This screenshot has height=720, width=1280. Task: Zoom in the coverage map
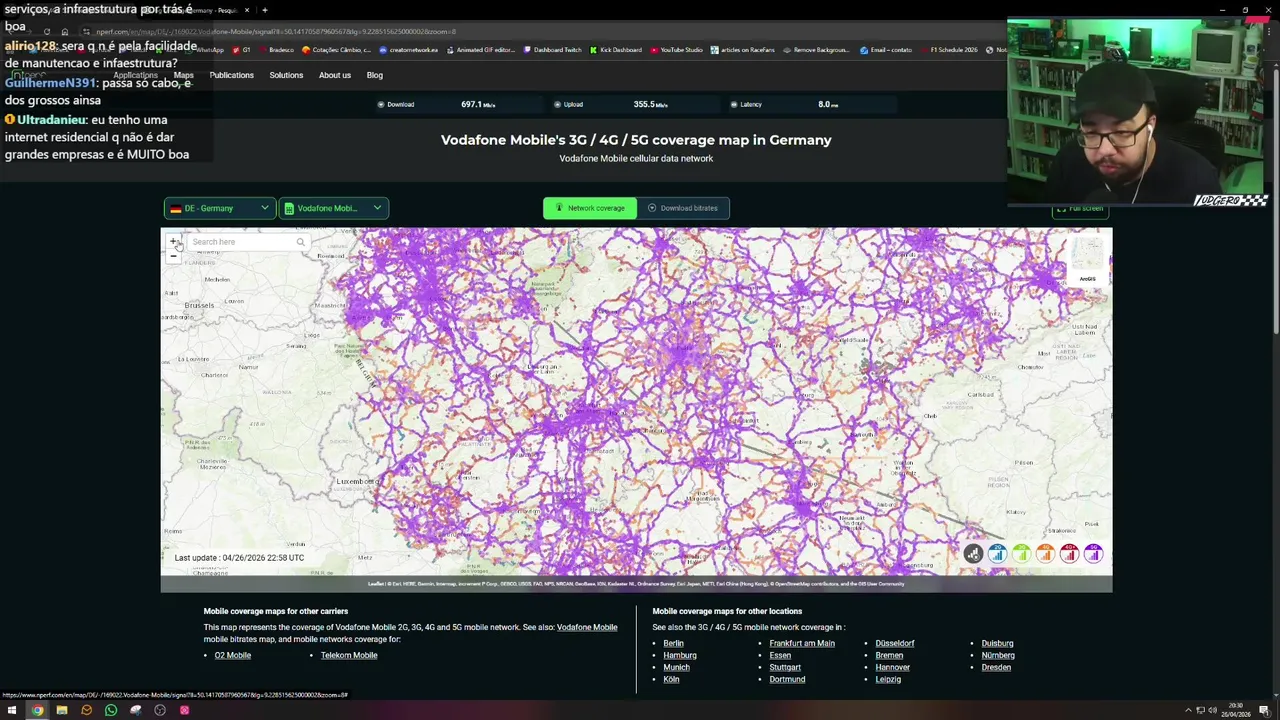point(173,241)
